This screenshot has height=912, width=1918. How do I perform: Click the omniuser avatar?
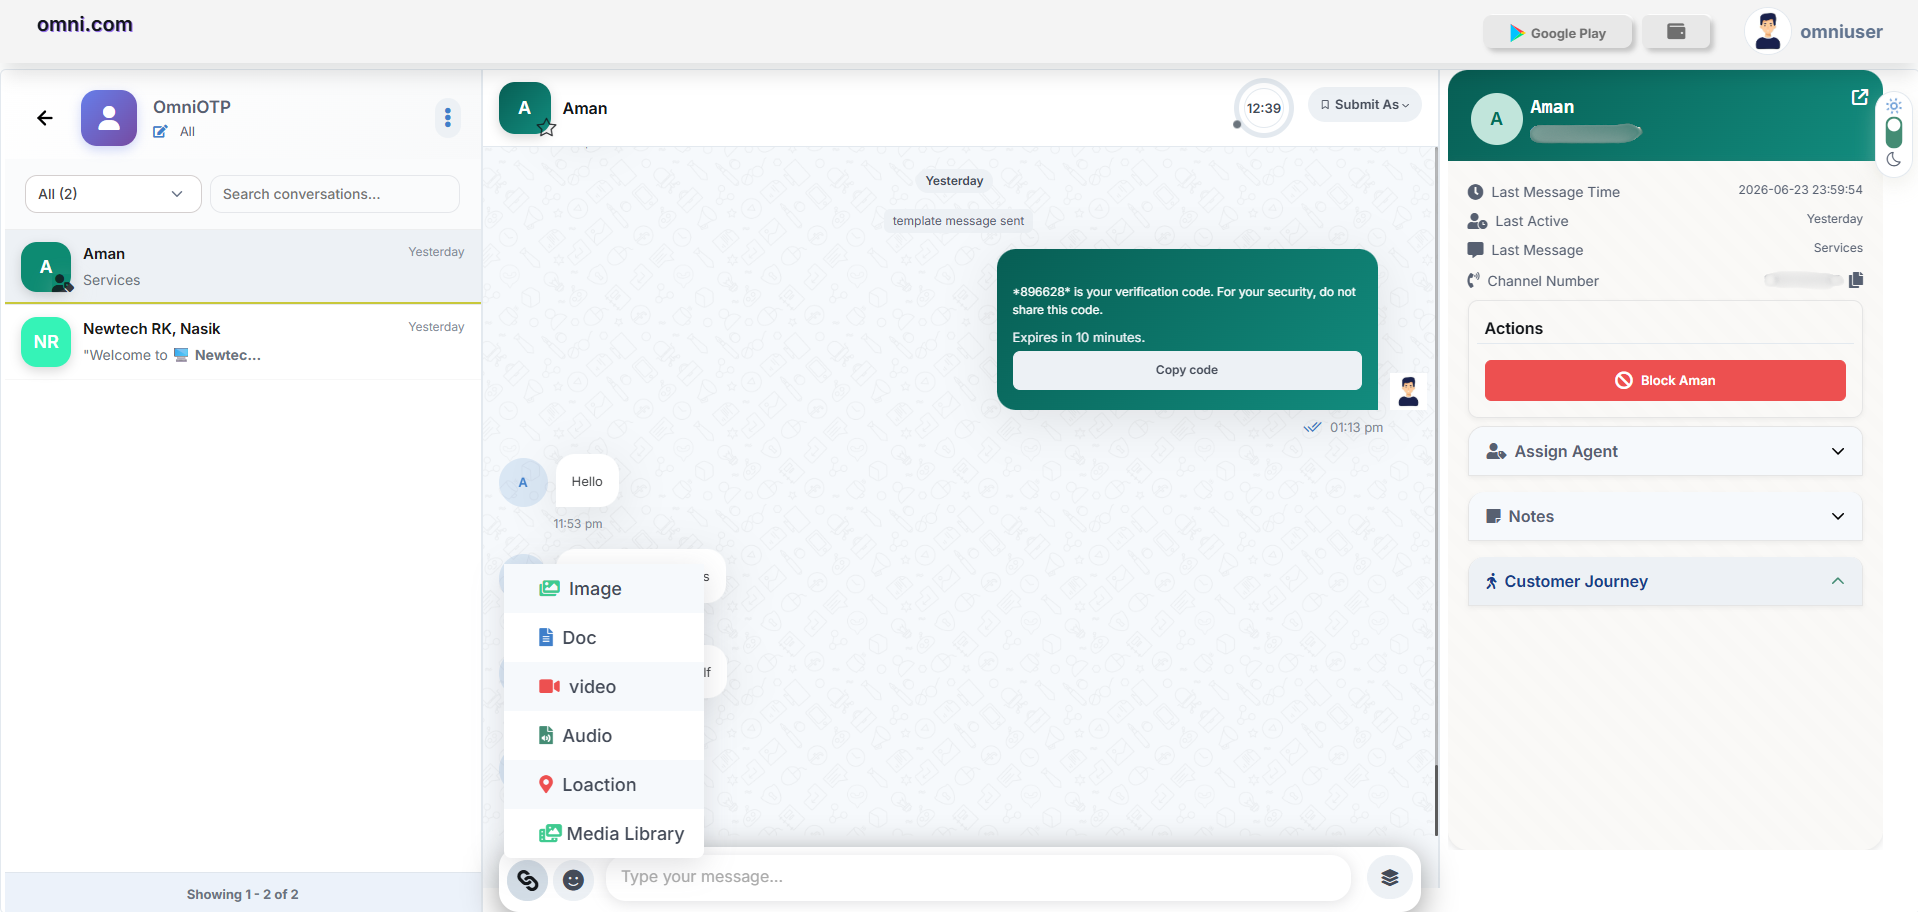(x=1767, y=31)
